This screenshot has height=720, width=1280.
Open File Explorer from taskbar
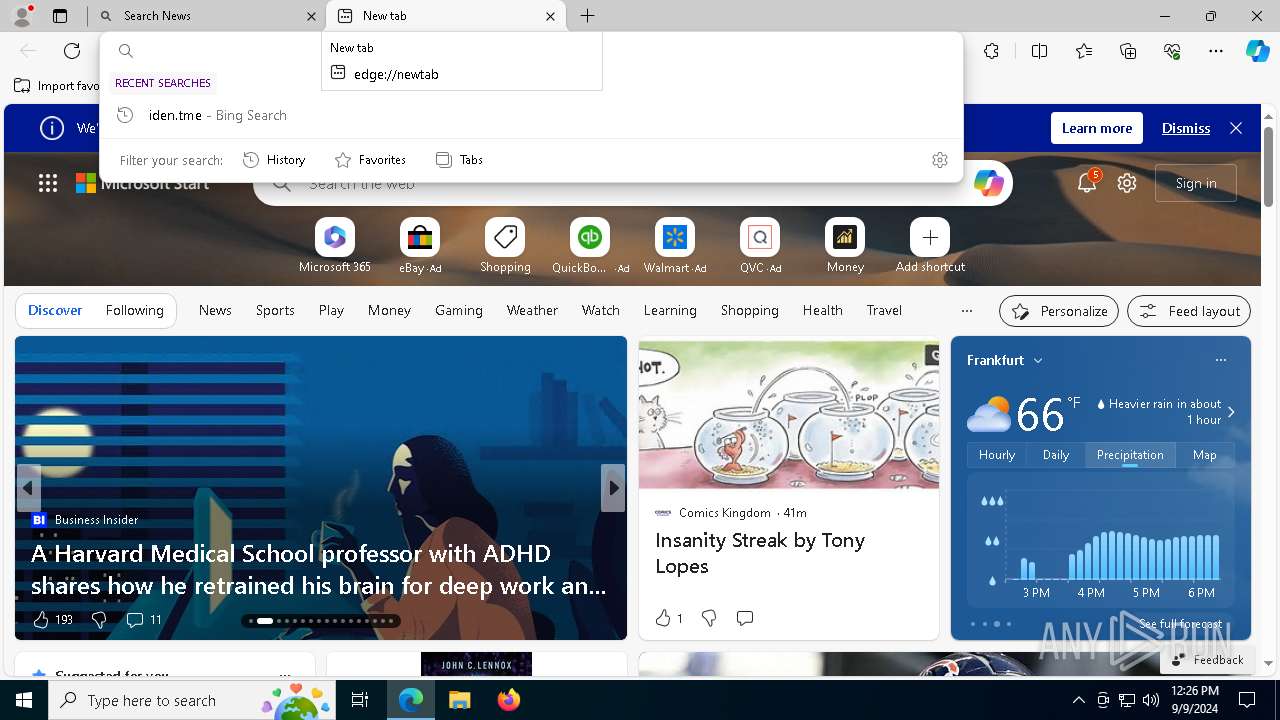click(459, 700)
